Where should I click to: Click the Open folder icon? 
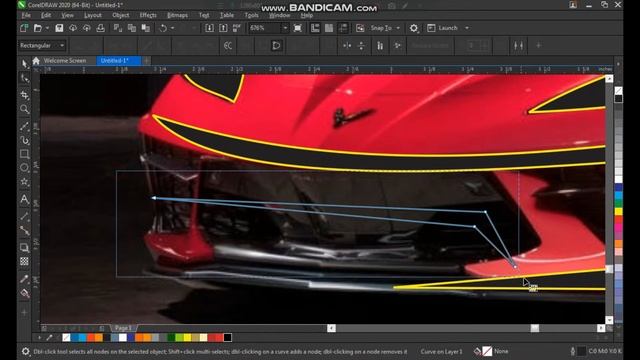(38, 28)
